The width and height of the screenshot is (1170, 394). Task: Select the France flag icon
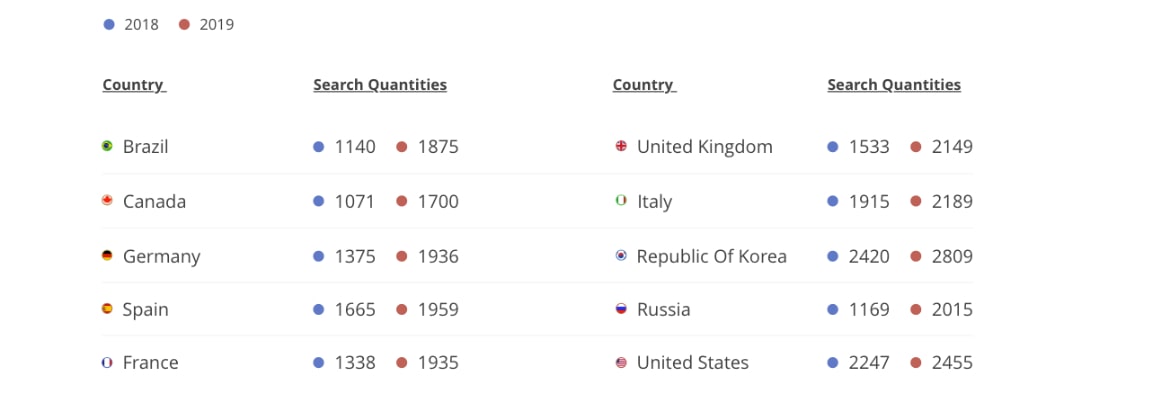(x=107, y=363)
